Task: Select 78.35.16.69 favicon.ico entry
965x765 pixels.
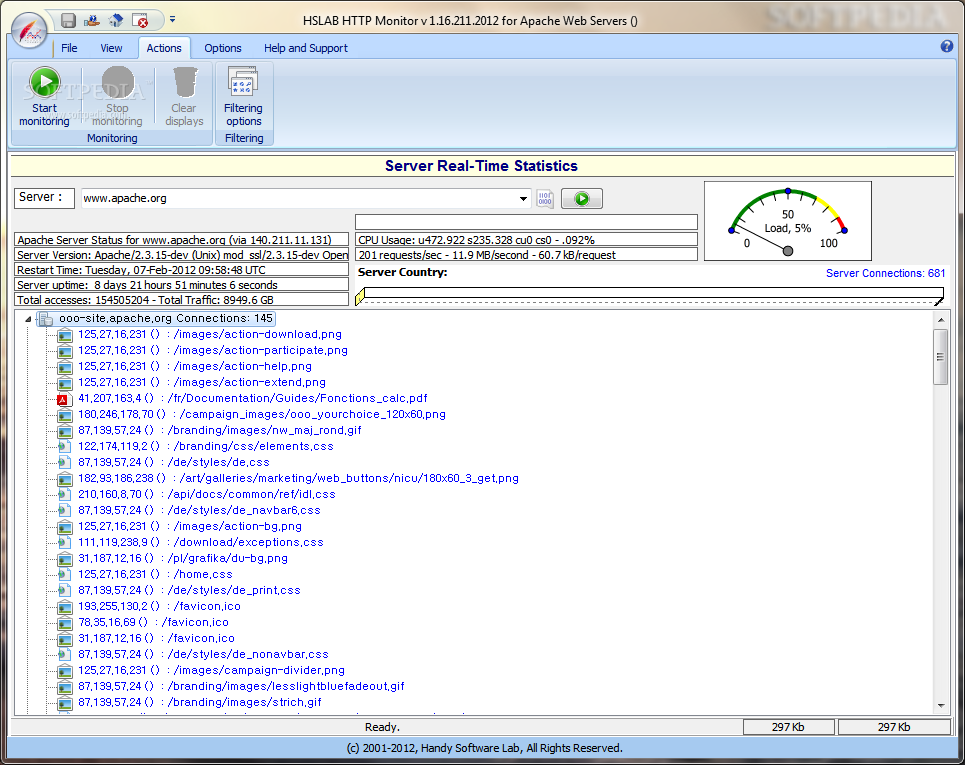Action: pyautogui.click(x=153, y=622)
